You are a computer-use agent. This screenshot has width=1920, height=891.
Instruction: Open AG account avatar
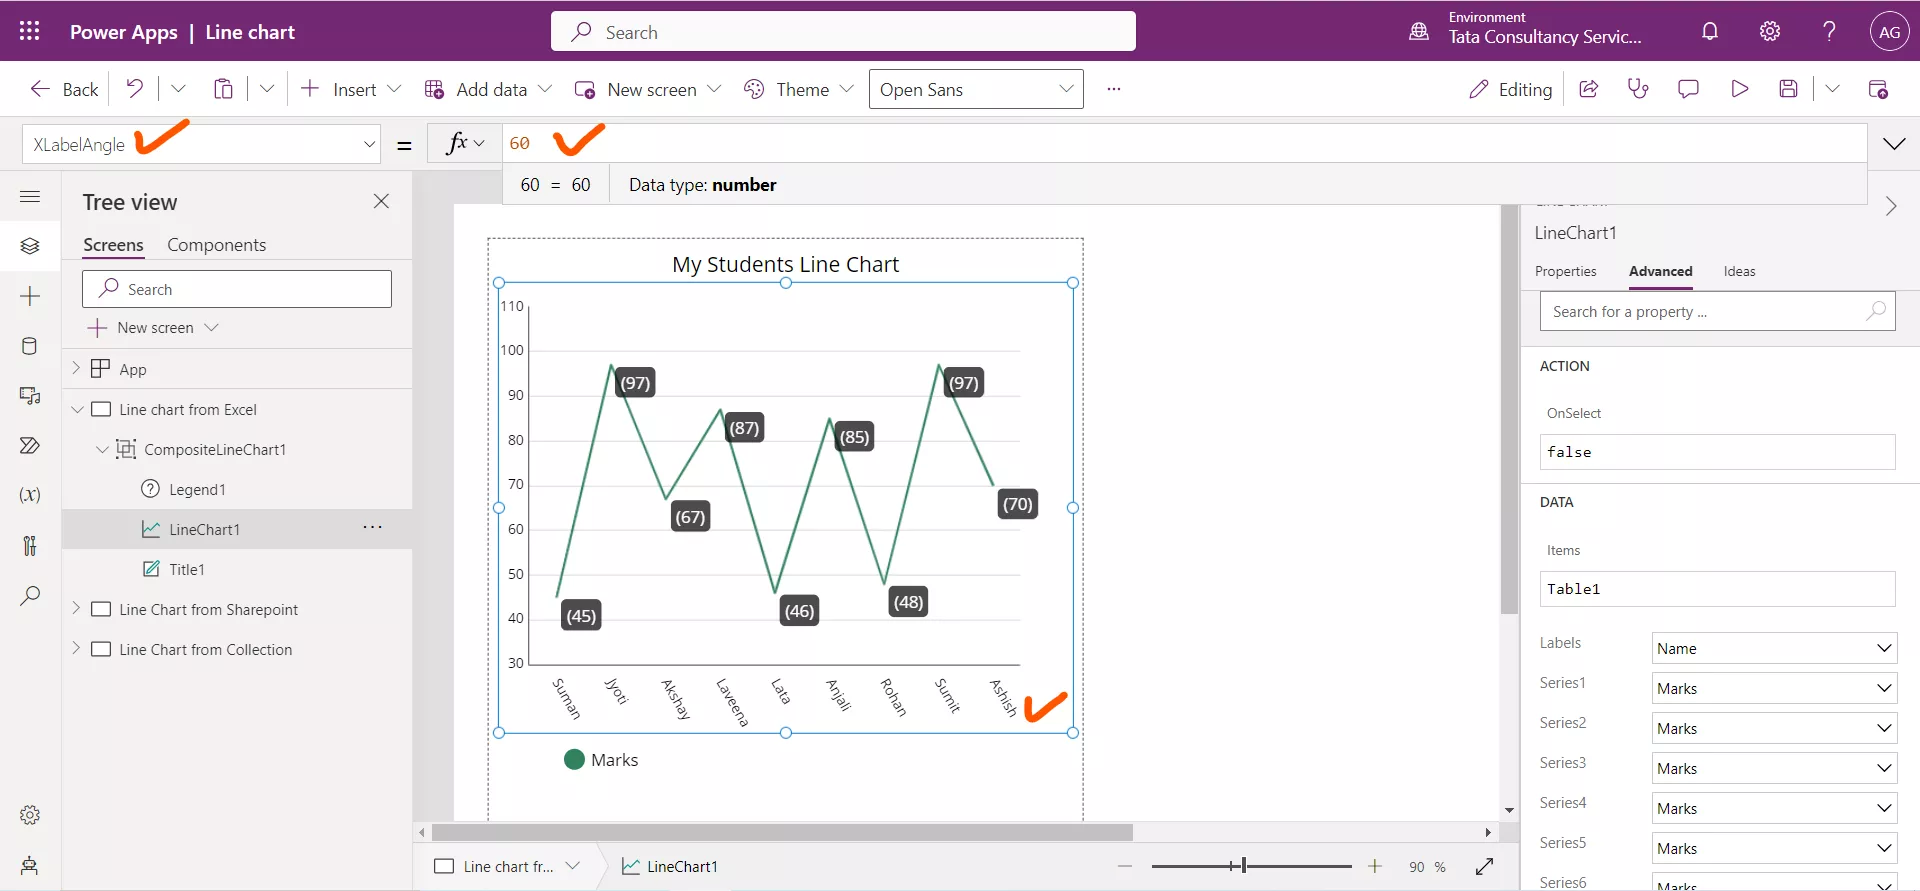pos(1889,31)
